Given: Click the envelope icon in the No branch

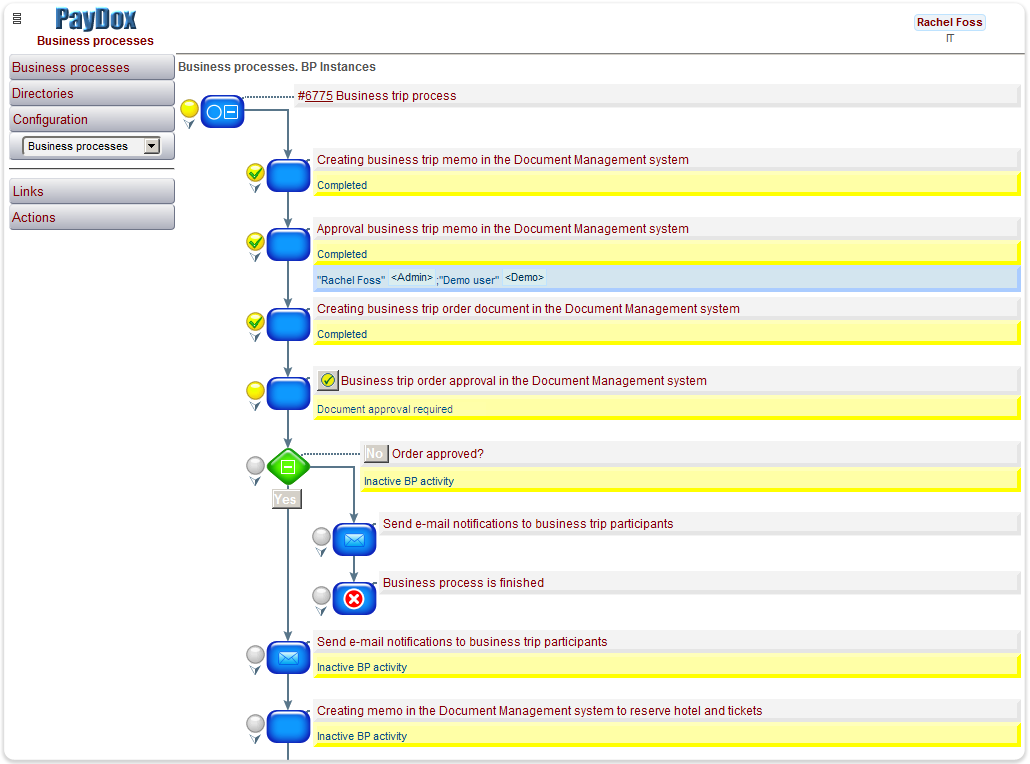Looking at the screenshot, I should click(354, 540).
